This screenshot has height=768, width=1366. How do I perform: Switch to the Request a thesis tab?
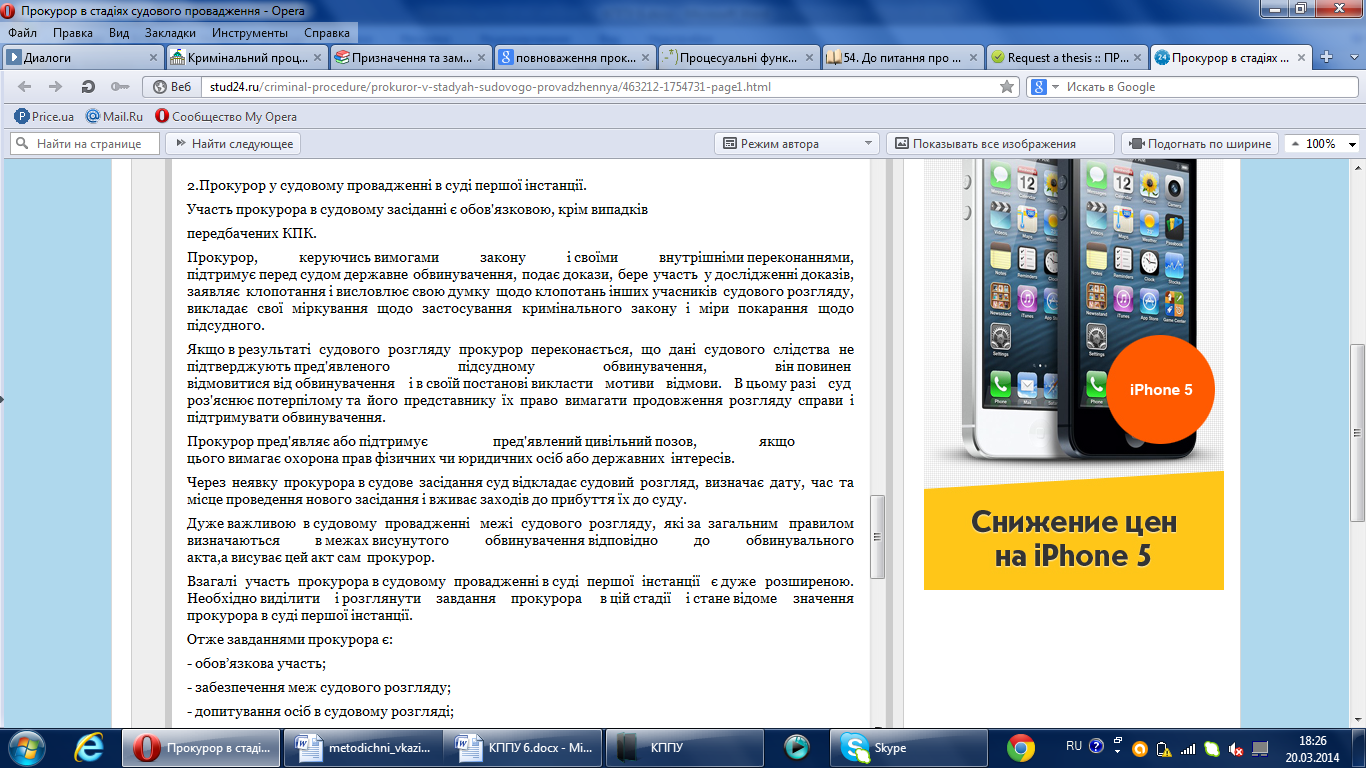1067,58
